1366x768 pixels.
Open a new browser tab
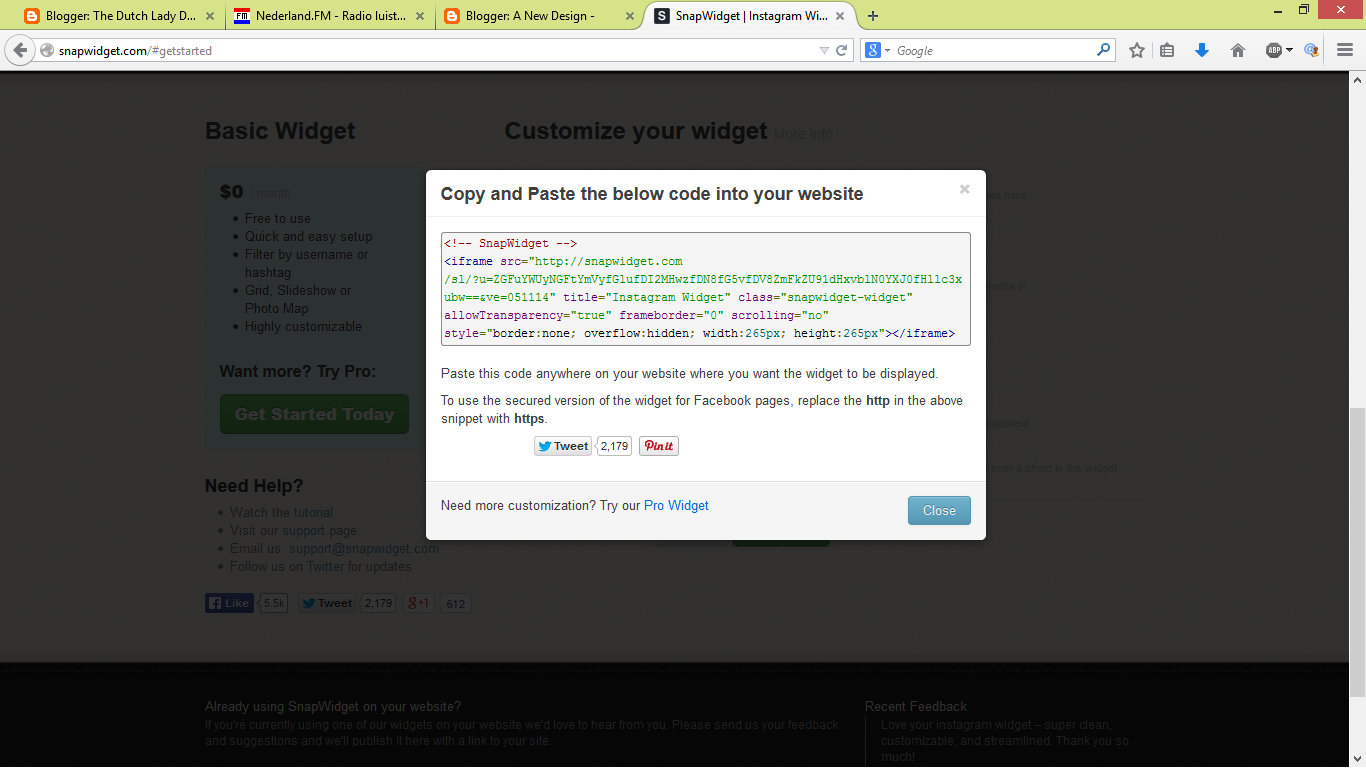[873, 16]
